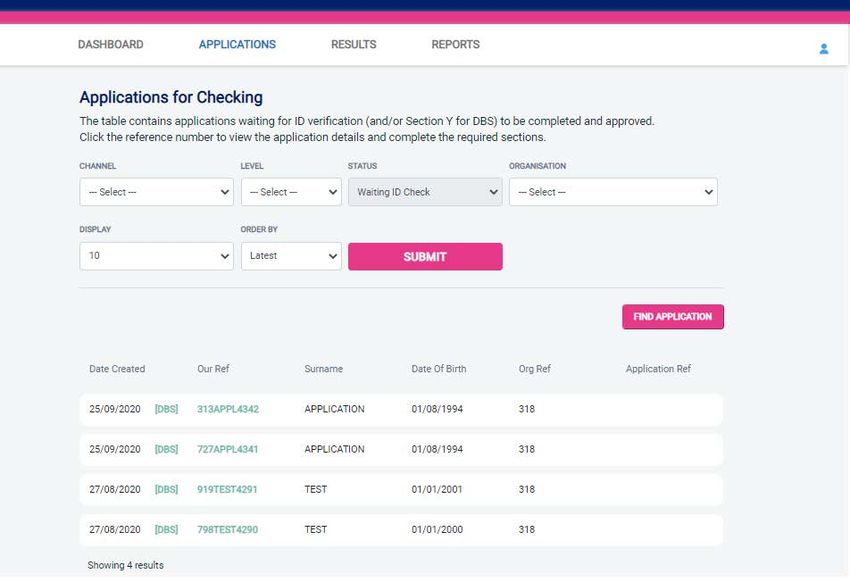Viewport: 850px width, 582px height.
Task: Sort by Date Created column header
Action: click(x=117, y=369)
